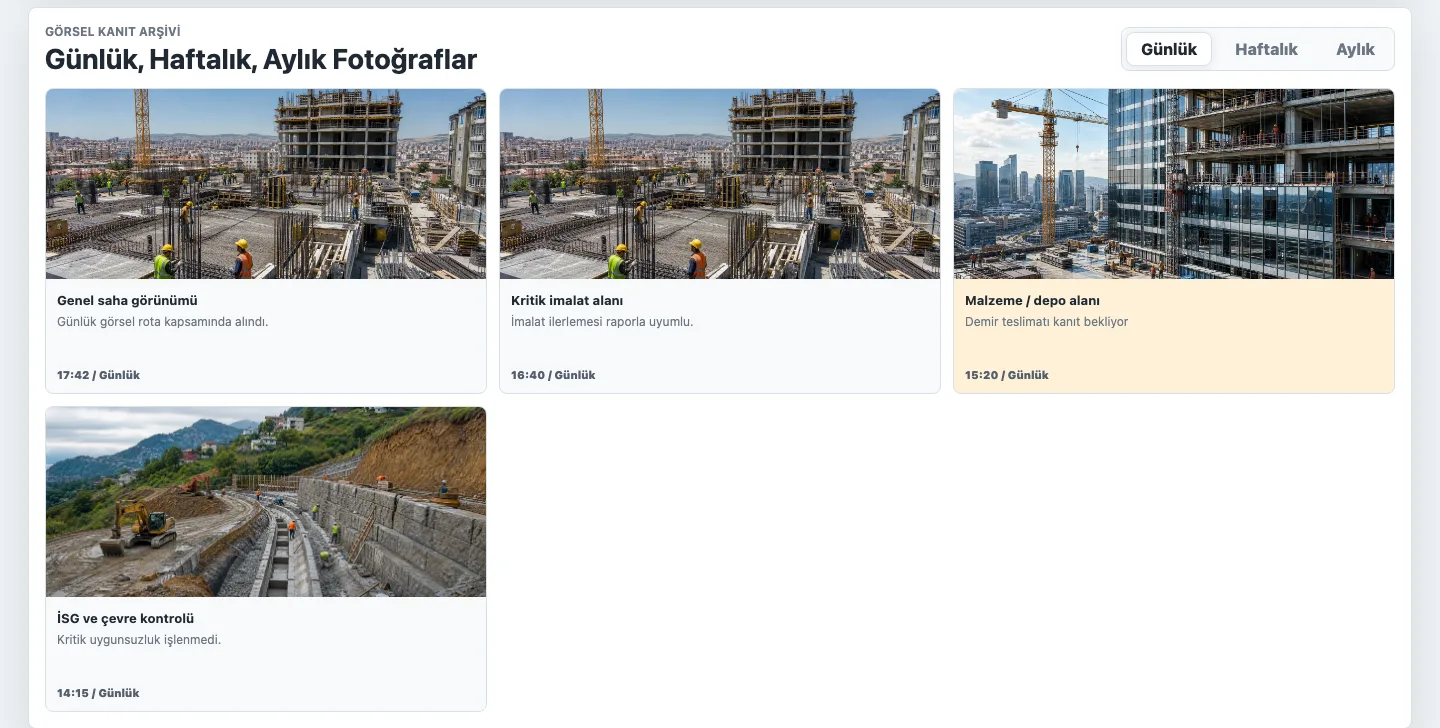
Task: Click the title 'Malzeme / depo alanı'
Action: tap(1032, 300)
